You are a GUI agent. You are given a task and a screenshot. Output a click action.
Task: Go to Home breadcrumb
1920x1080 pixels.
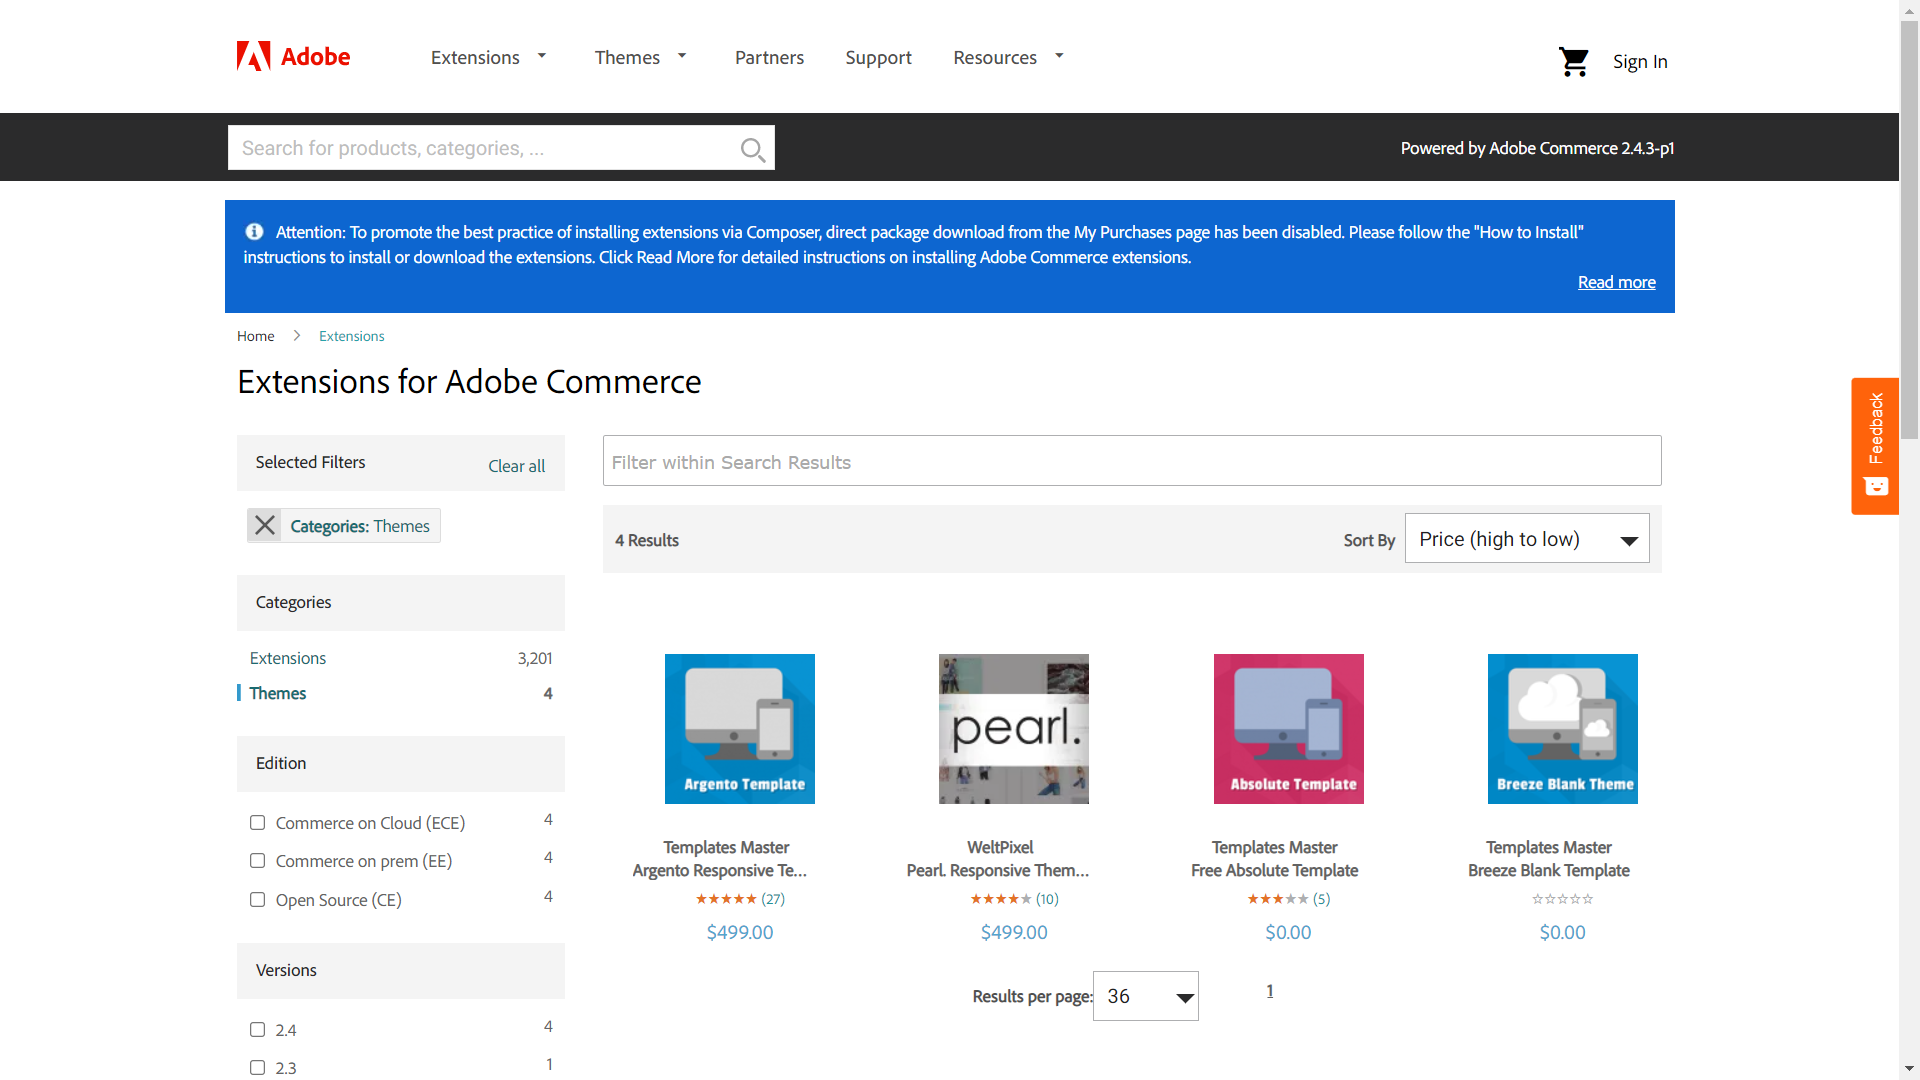tap(255, 336)
